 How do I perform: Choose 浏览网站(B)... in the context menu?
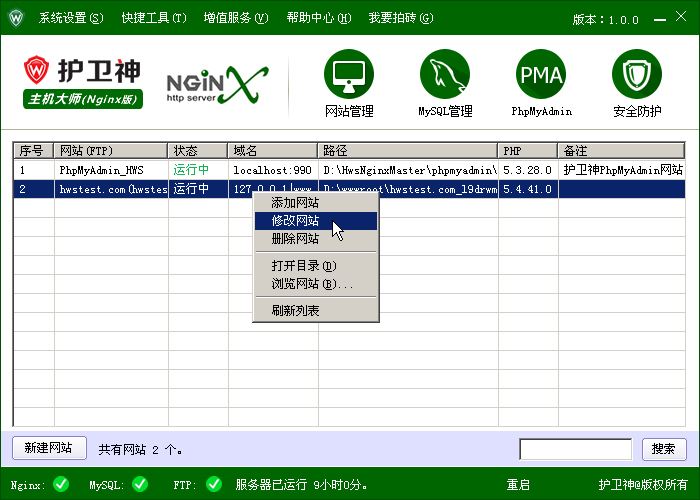(316, 284)
